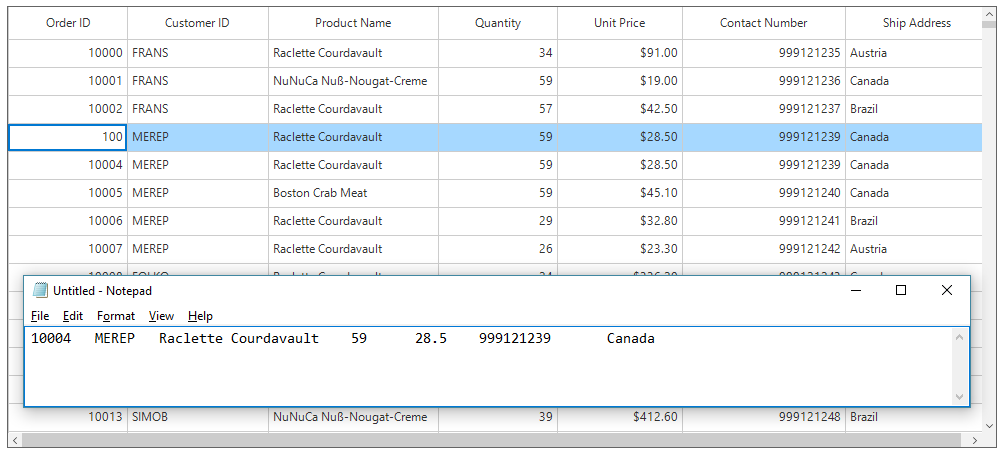The width and height of the screenshot is (1001, 449).
Task: Select Order ID cell 10002
Action: [x=68, y=109]
